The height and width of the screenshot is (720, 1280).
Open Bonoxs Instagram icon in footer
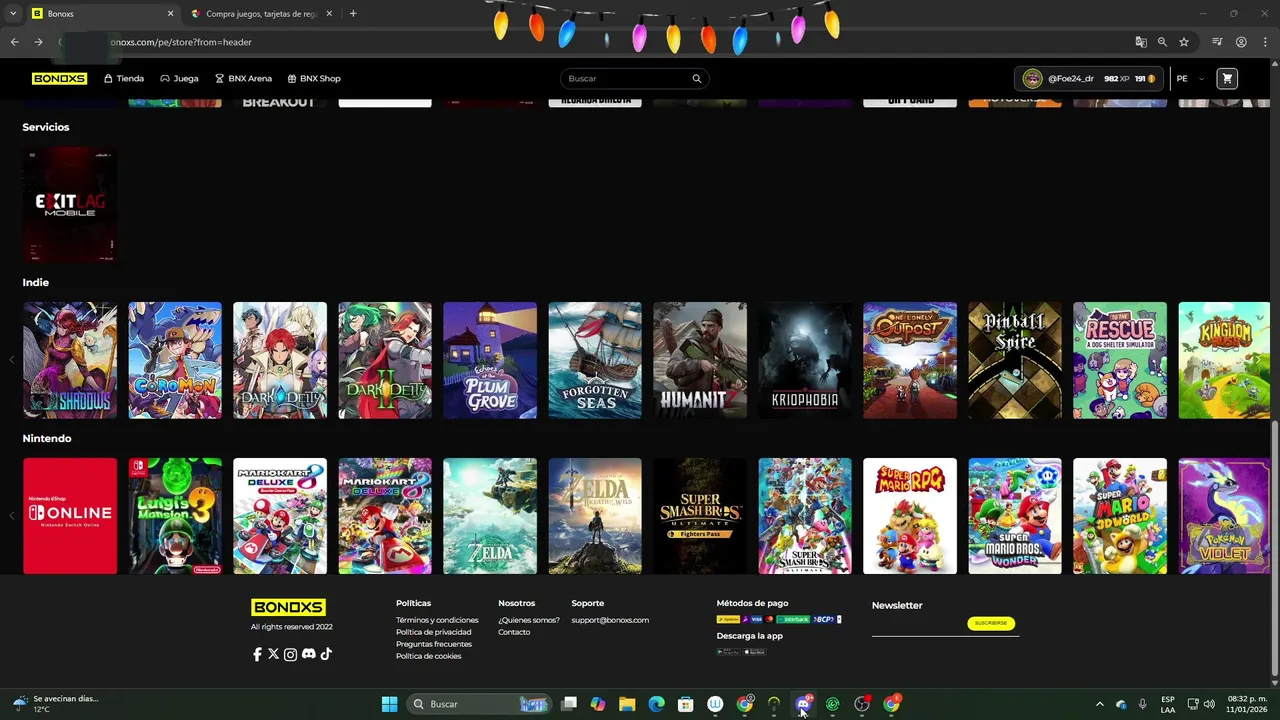(290, 654)
